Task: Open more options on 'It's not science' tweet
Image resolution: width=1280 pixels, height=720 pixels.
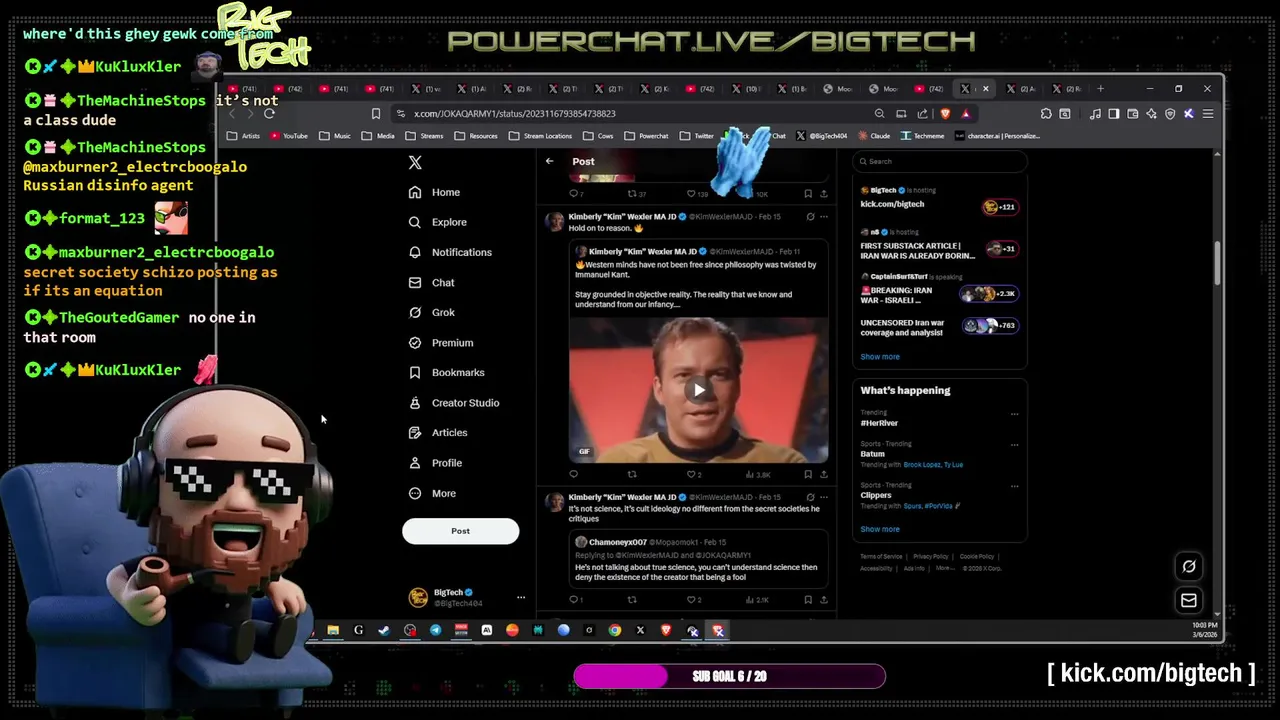Action: pyautogui.click(x=824, y=497)
